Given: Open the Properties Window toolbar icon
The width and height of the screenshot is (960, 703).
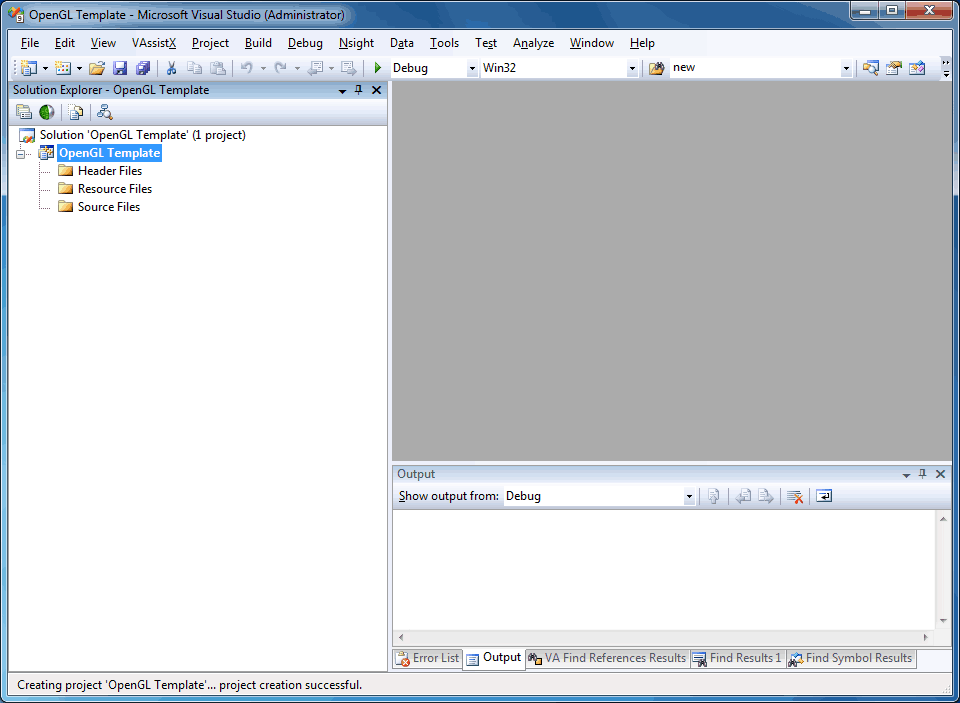Looking at the screenshot, I should (x=894, y=68).
